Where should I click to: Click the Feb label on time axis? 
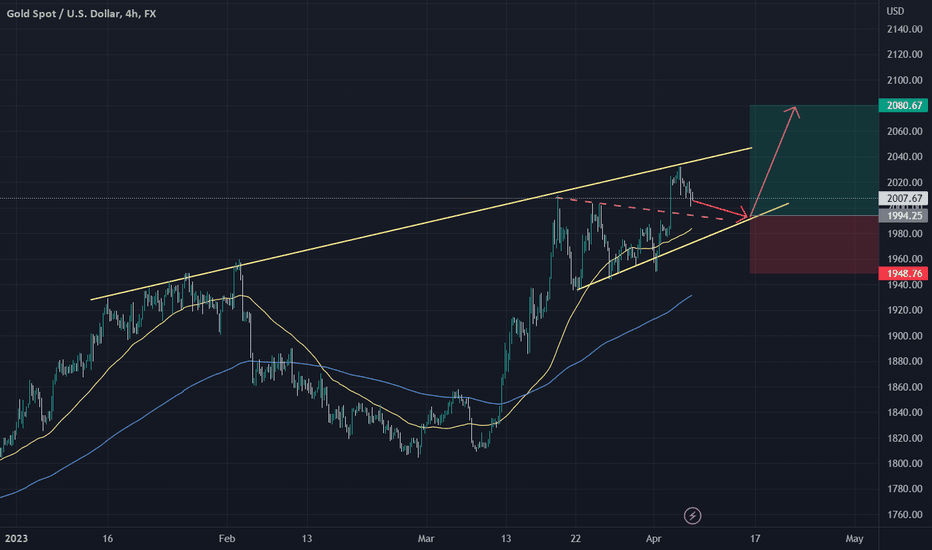[227, 539]
